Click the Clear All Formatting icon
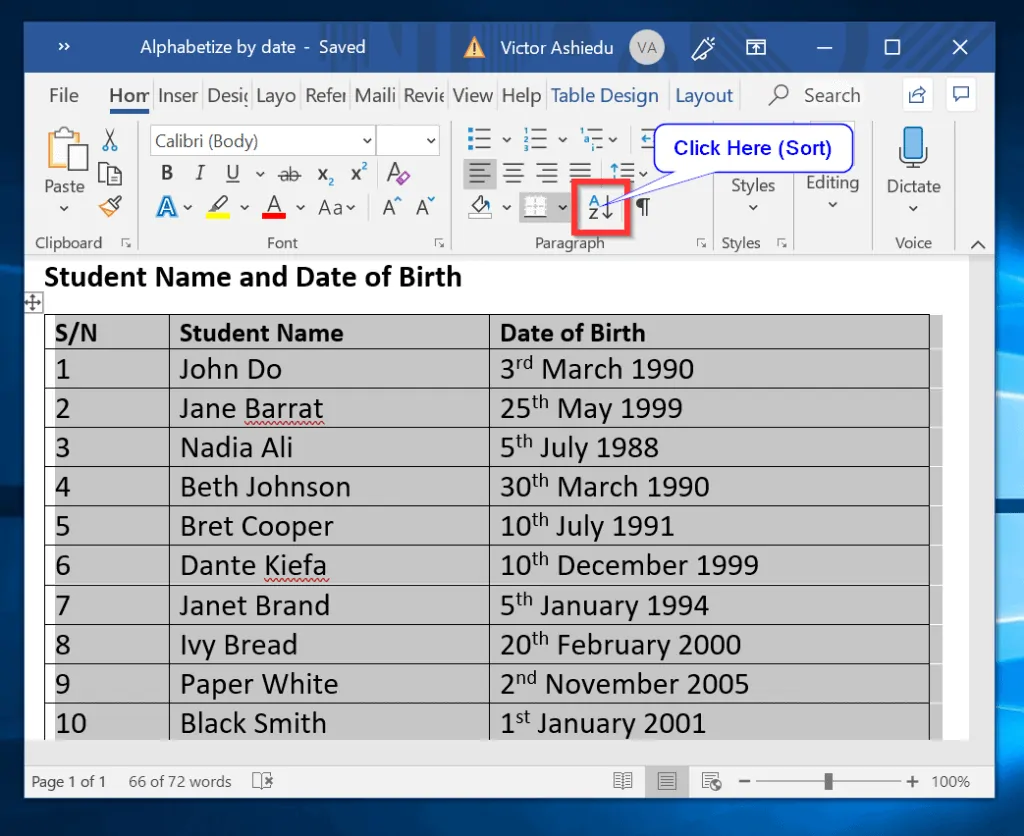1024x836 pixels. click(397, 174)
